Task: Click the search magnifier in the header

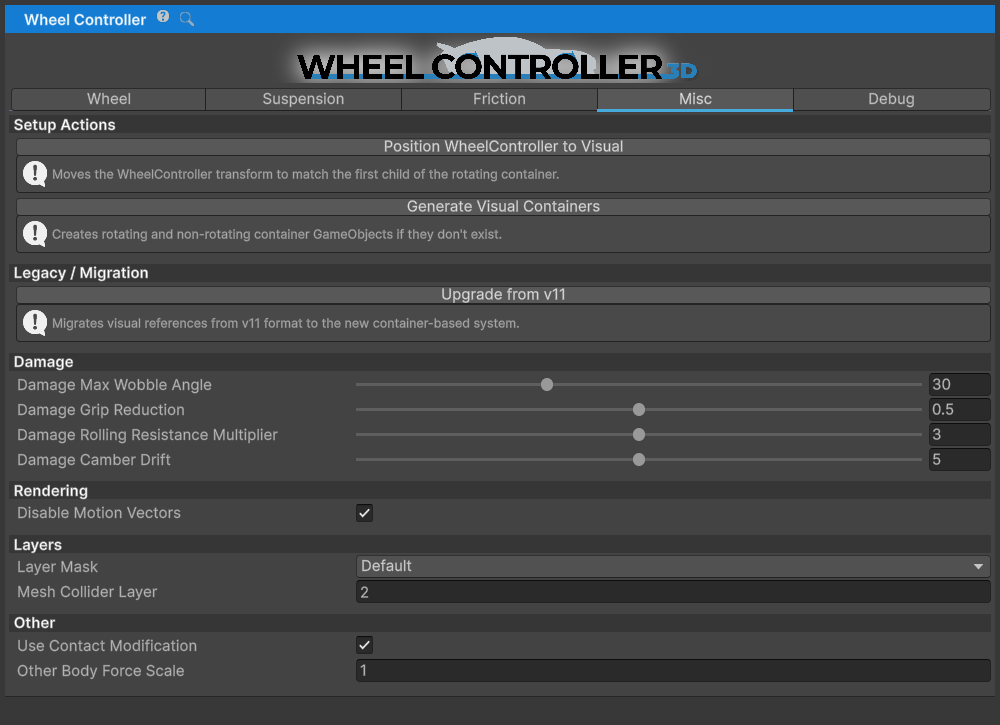Action: click(x=187, y=19)
